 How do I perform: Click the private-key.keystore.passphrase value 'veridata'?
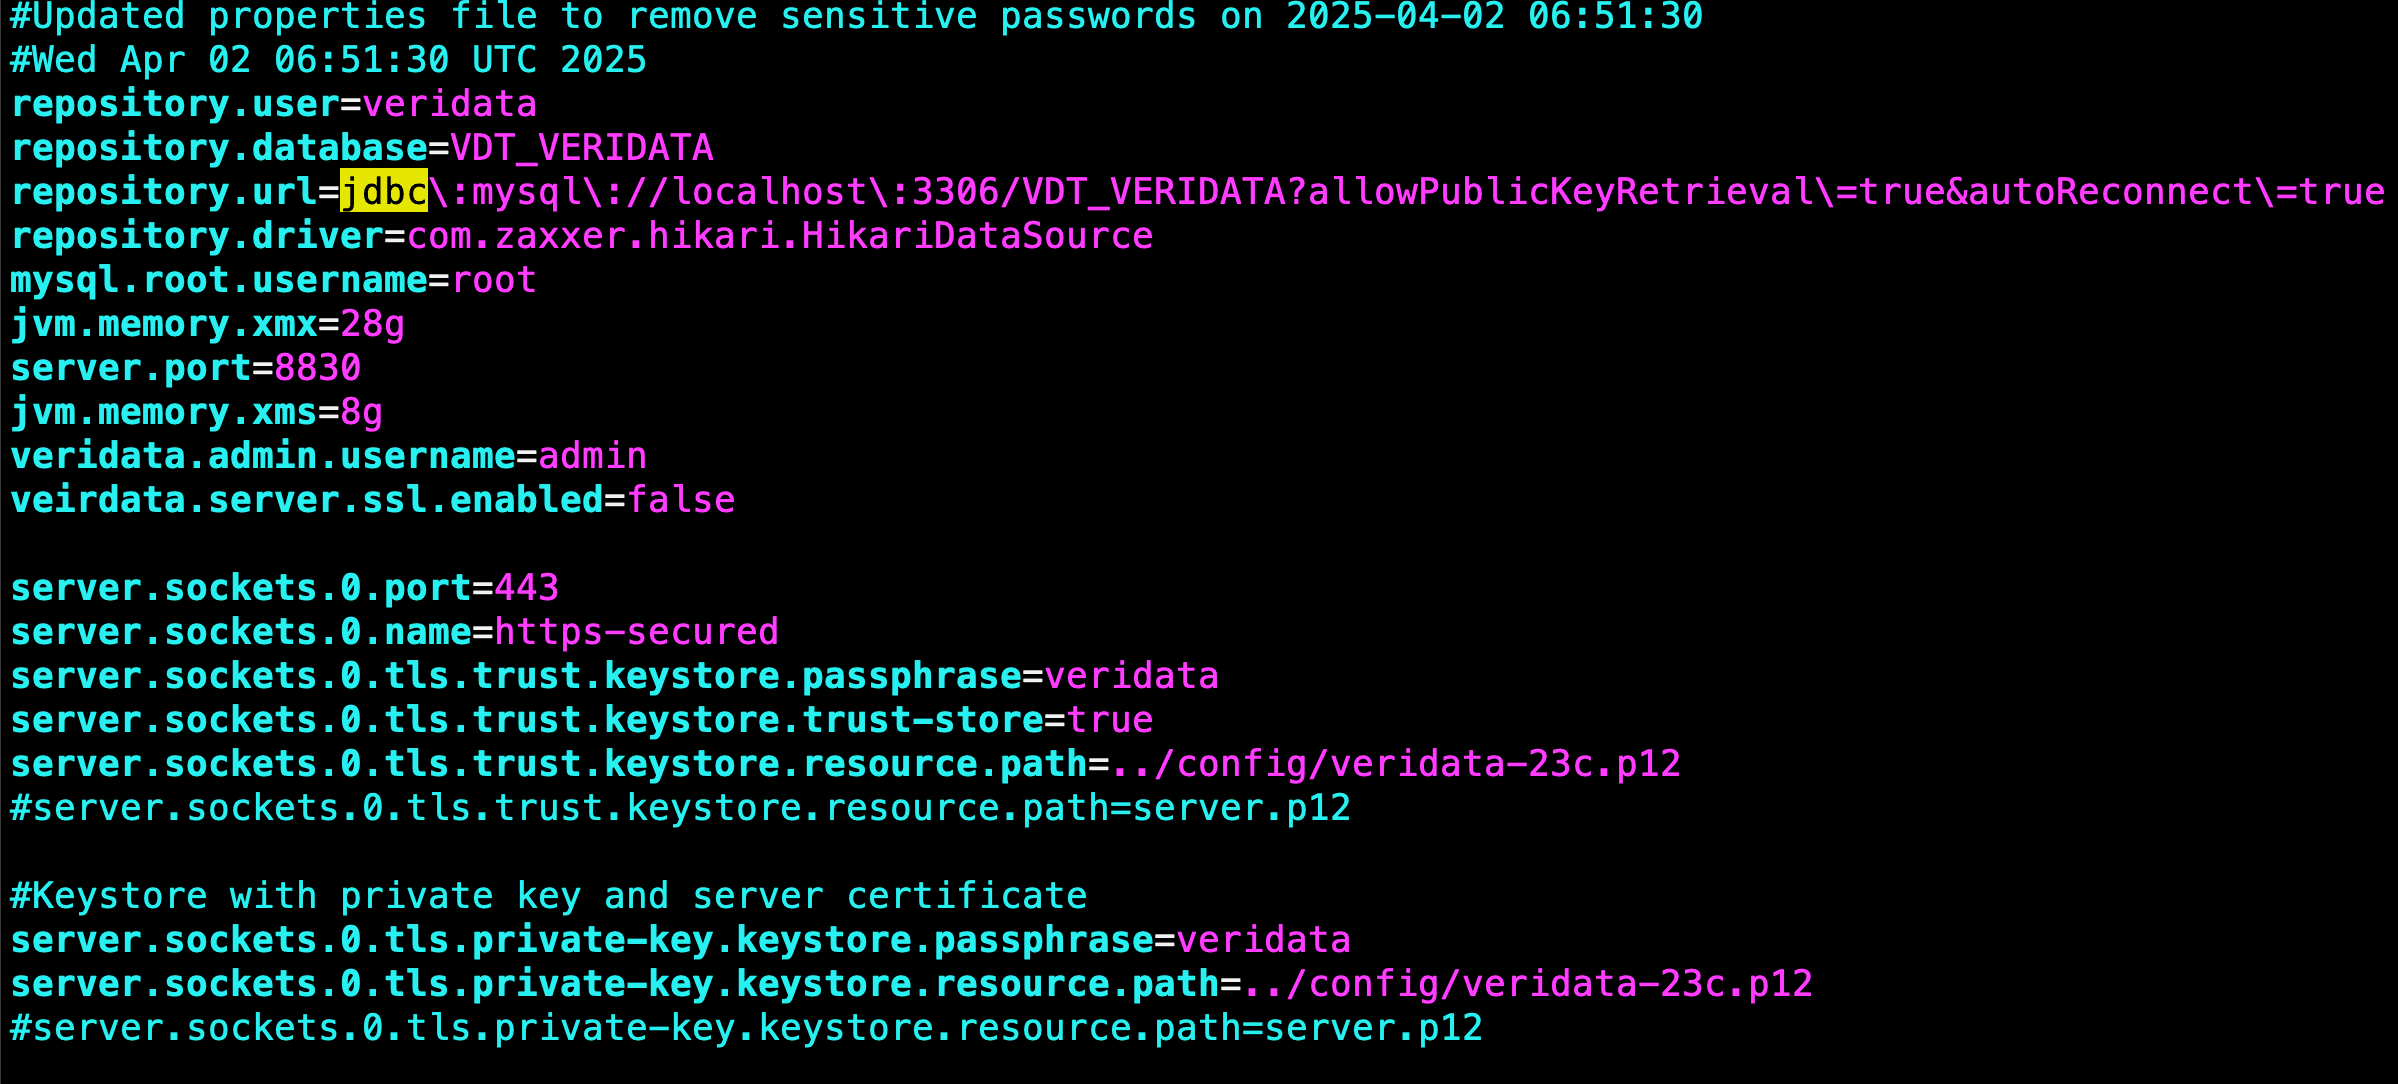(1264, 940)
